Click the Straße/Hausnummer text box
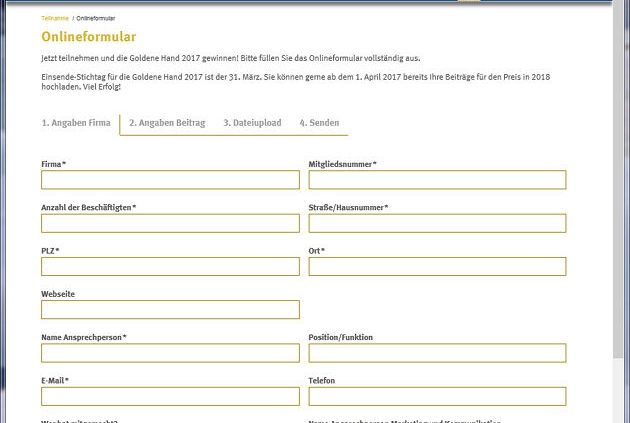Screen dimensions: 630x423 point(437,223)
